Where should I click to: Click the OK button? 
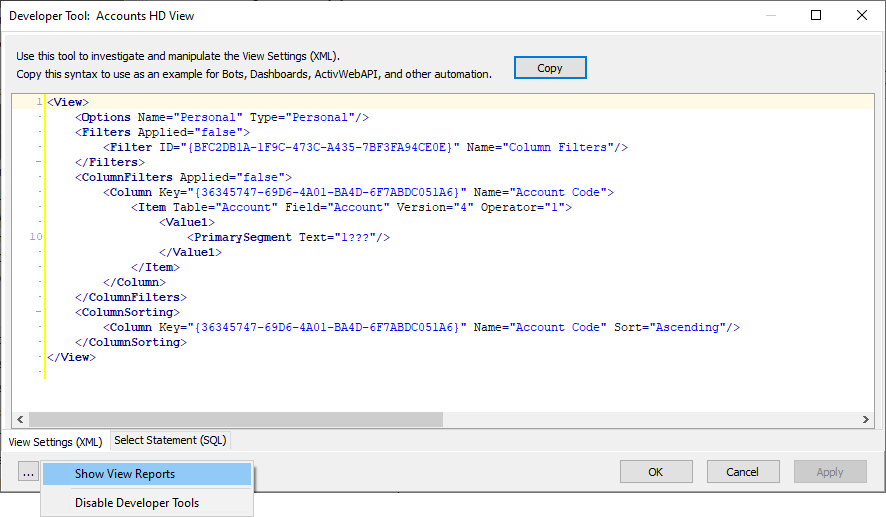click(x=655, y=472)
